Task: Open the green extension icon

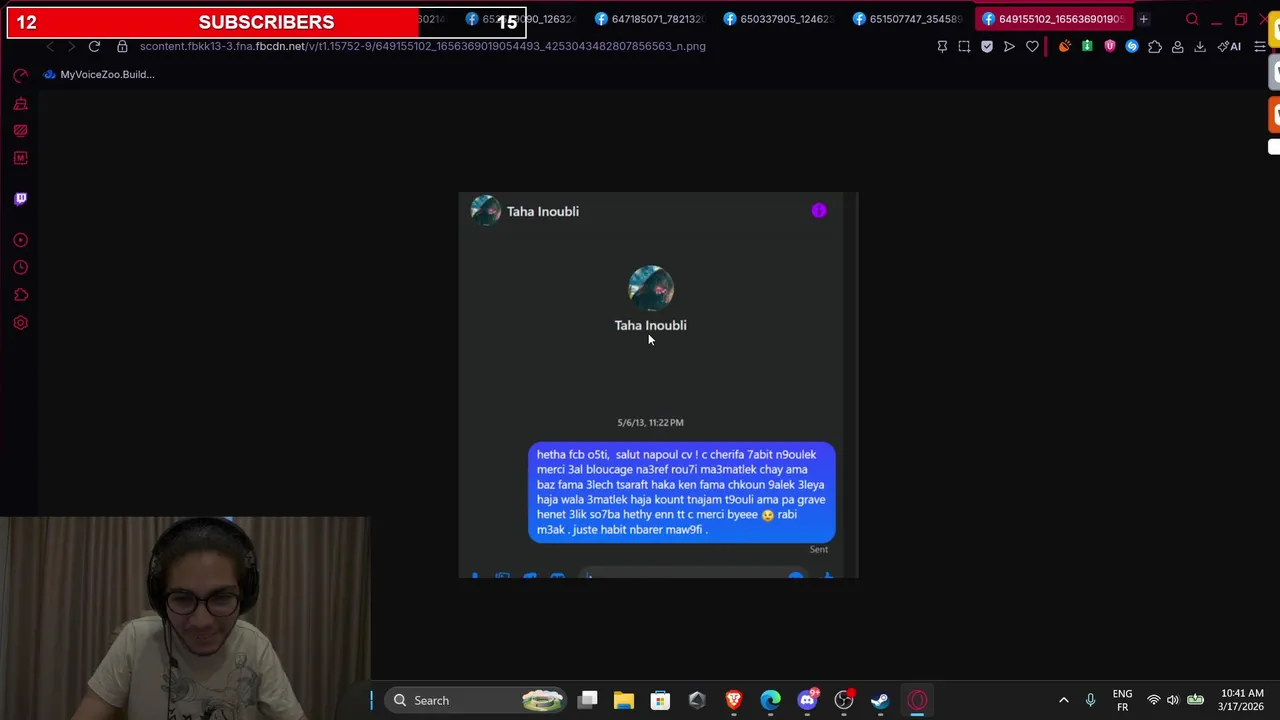Action: pyautogui.click(x=1087, y=46)
